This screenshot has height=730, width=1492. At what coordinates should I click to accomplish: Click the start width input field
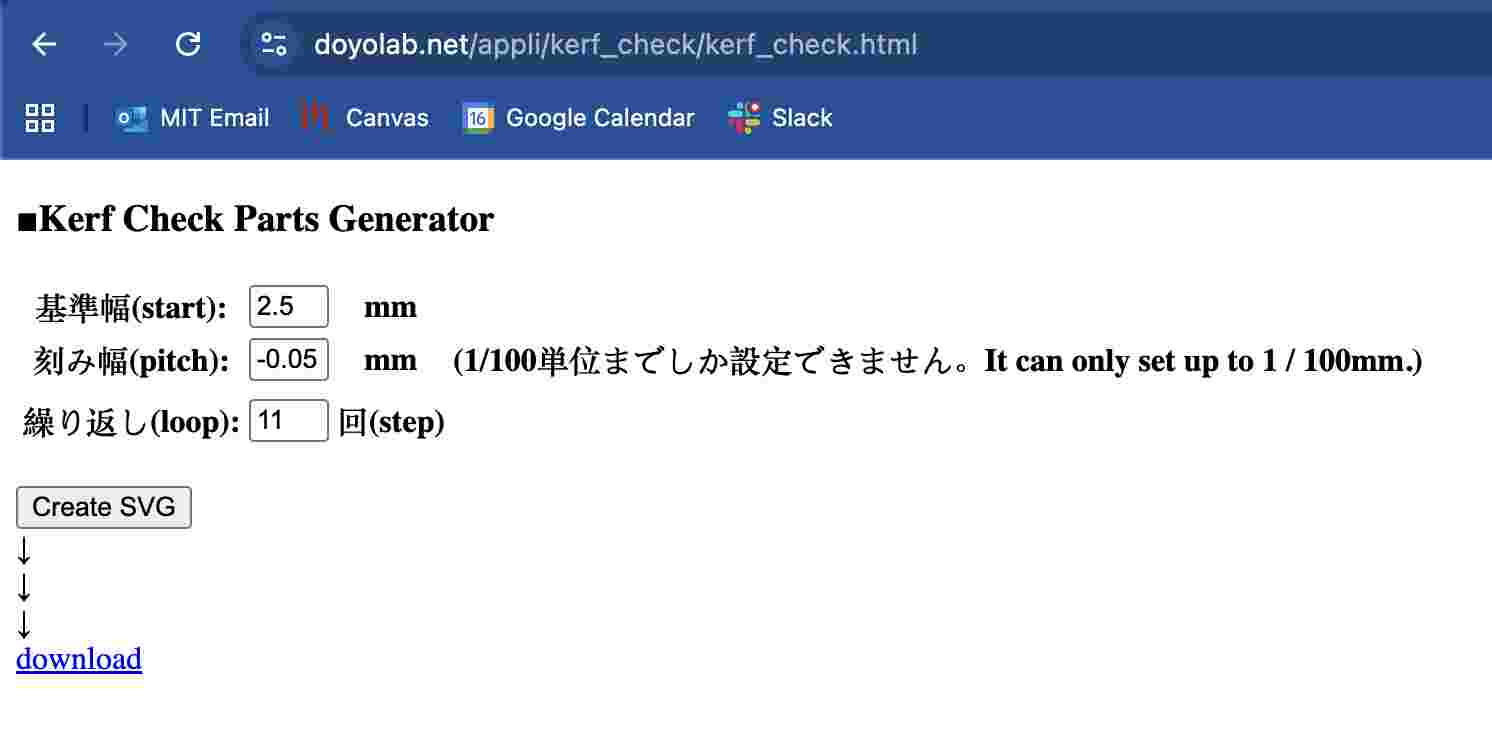(x=288, y=306)
